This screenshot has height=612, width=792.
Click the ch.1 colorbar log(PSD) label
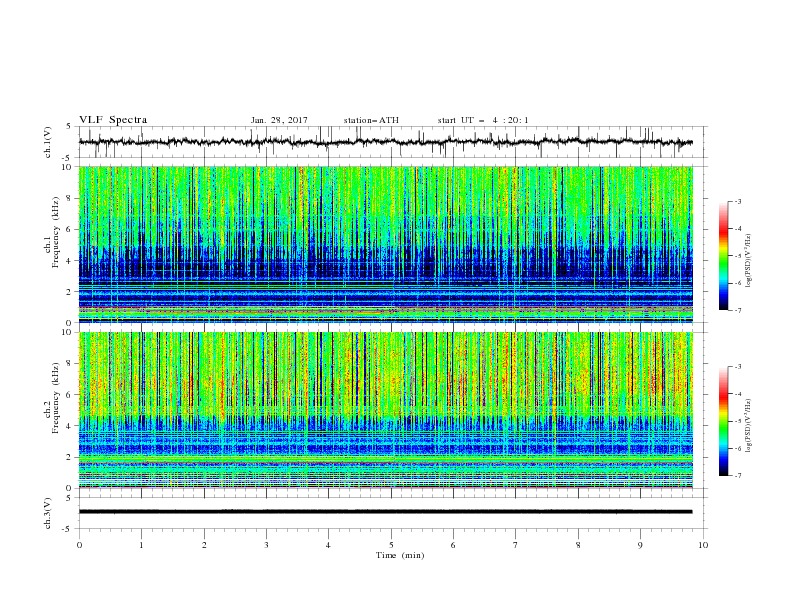pyautogui.click(x=748, y=261)
